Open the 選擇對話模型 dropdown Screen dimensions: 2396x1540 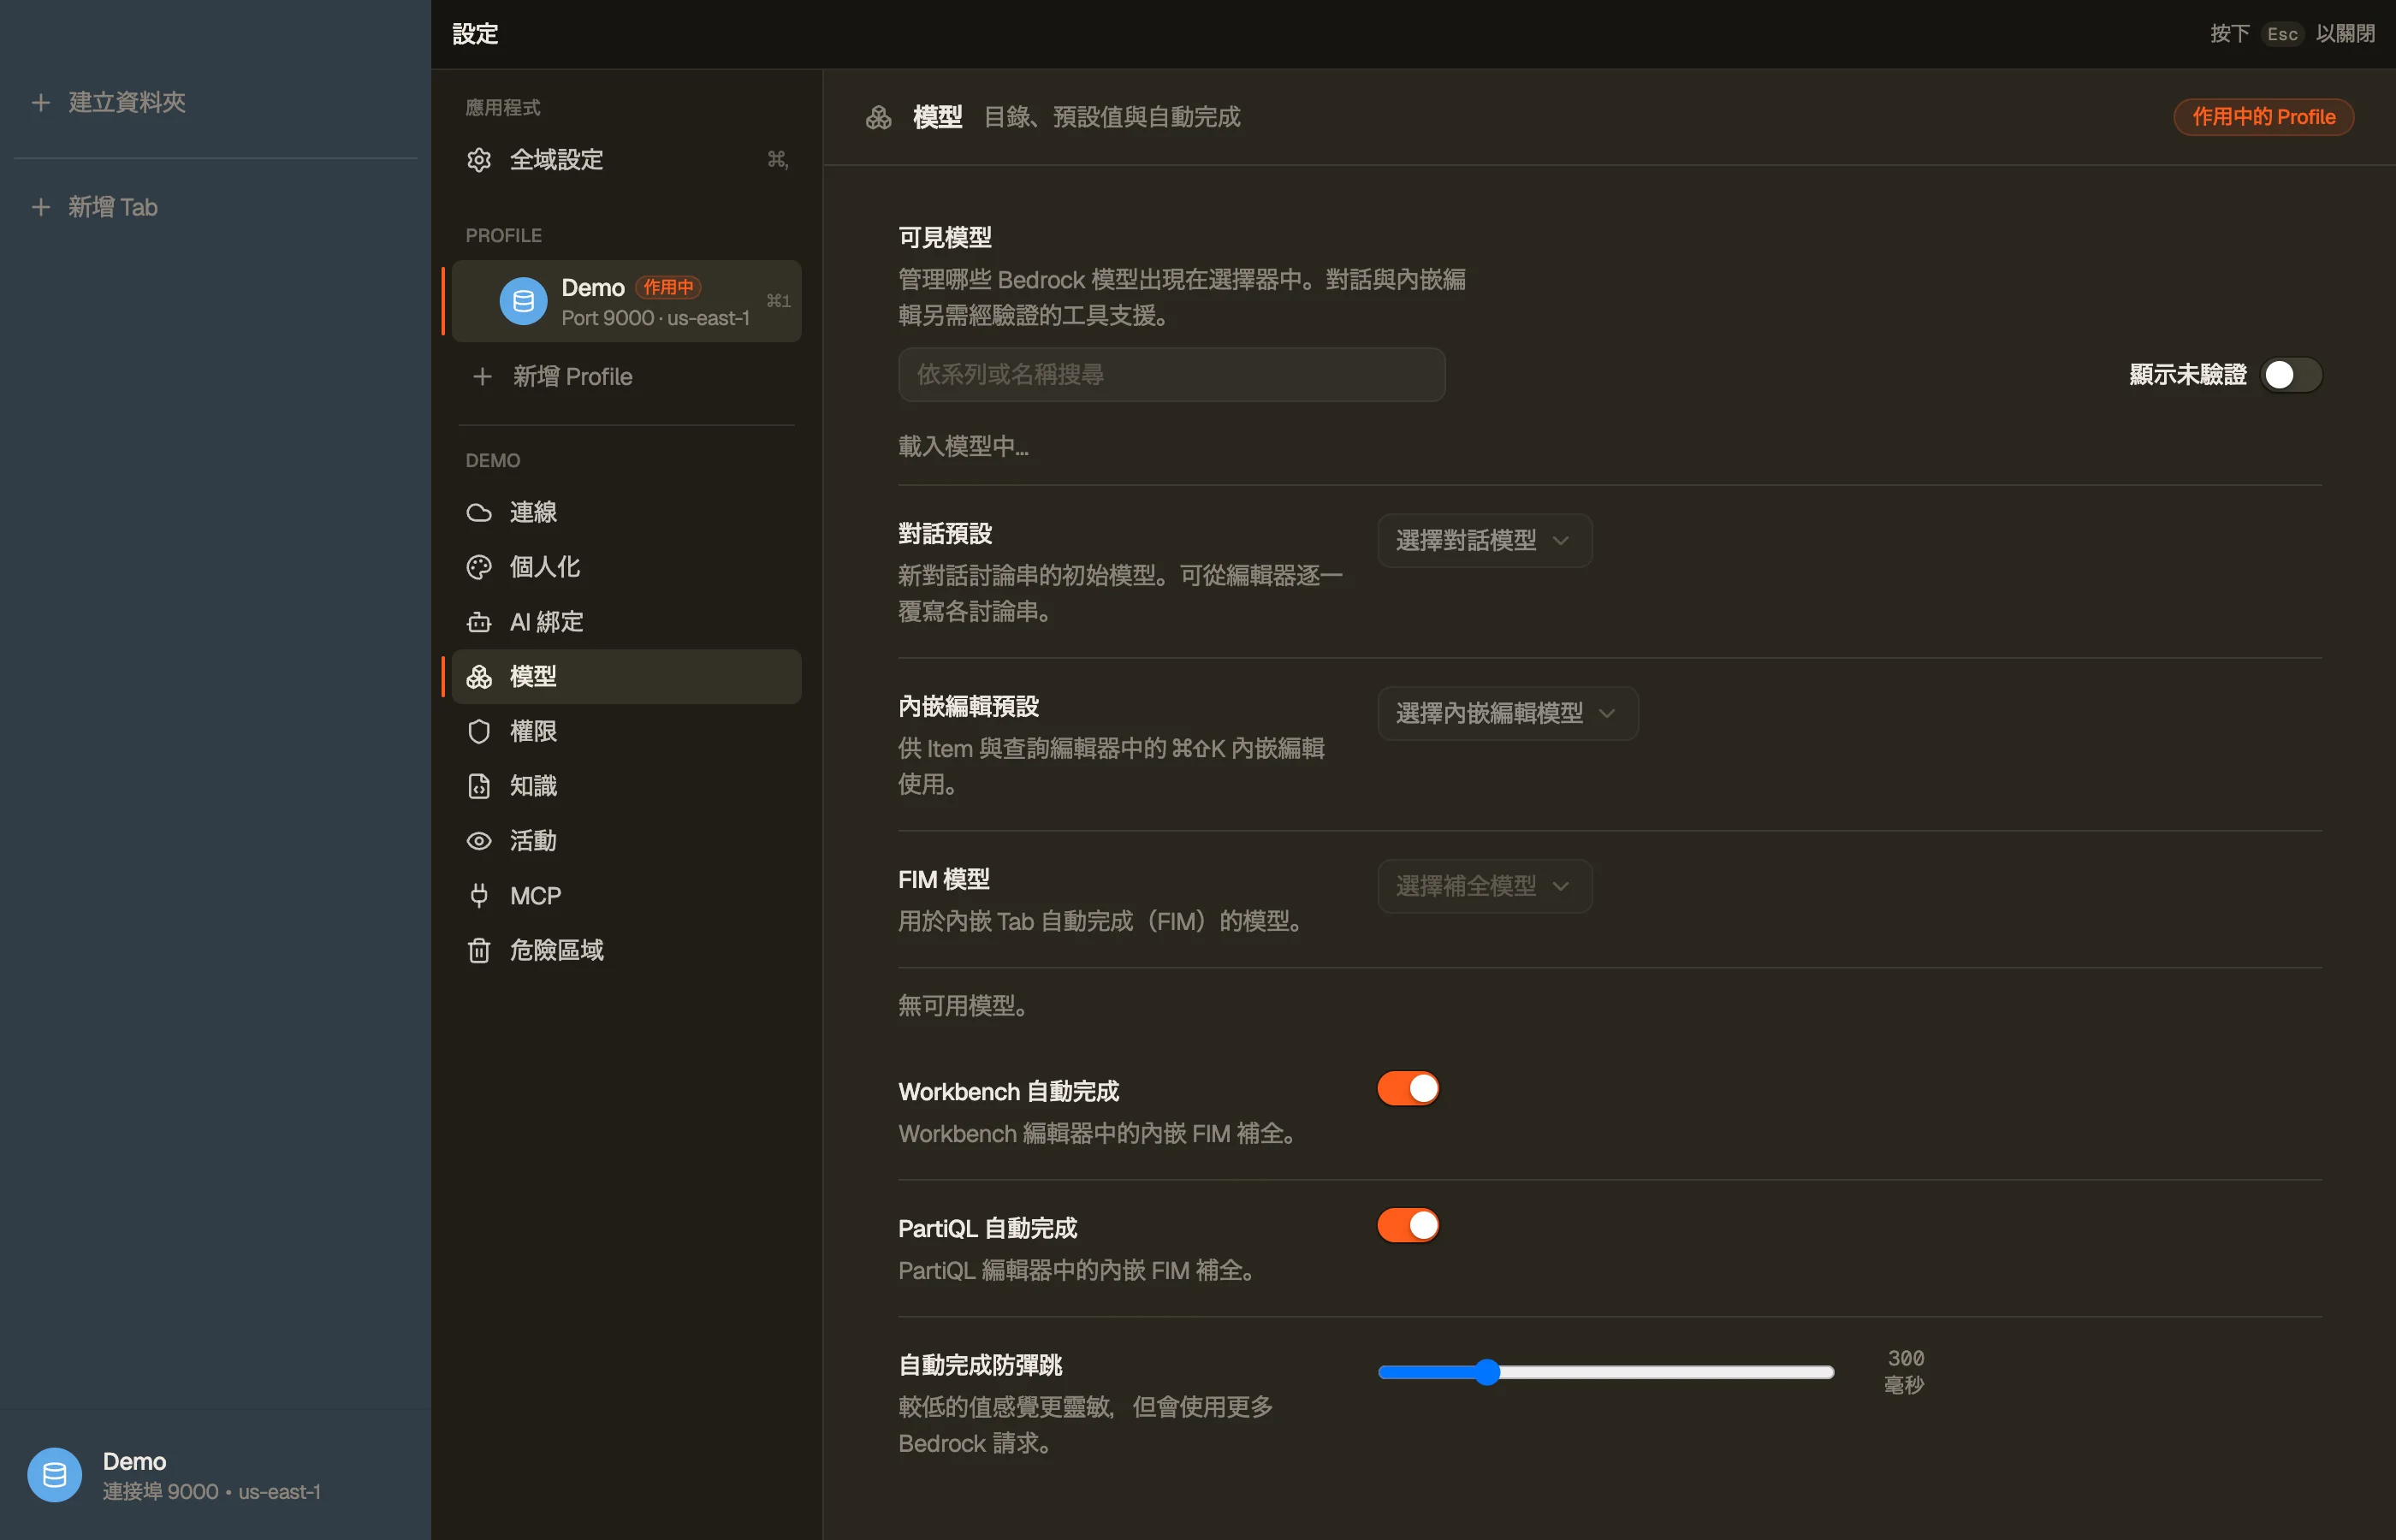tap(1484, 541)
